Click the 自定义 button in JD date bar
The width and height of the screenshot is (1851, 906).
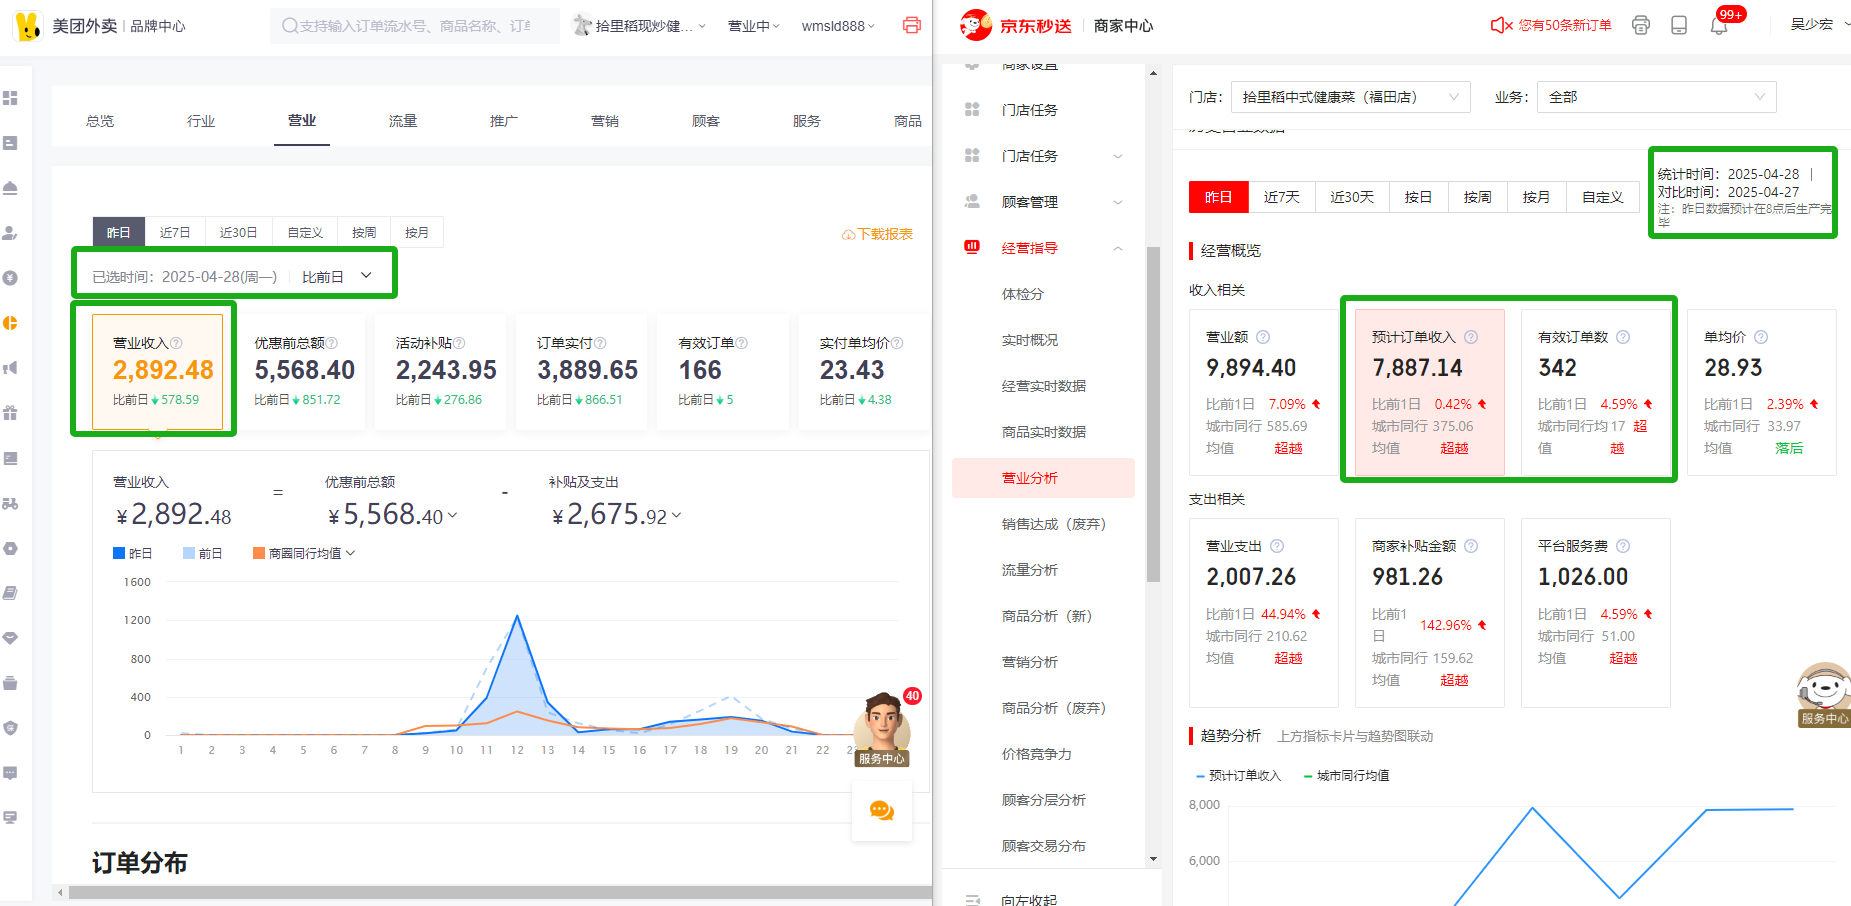1602,197
